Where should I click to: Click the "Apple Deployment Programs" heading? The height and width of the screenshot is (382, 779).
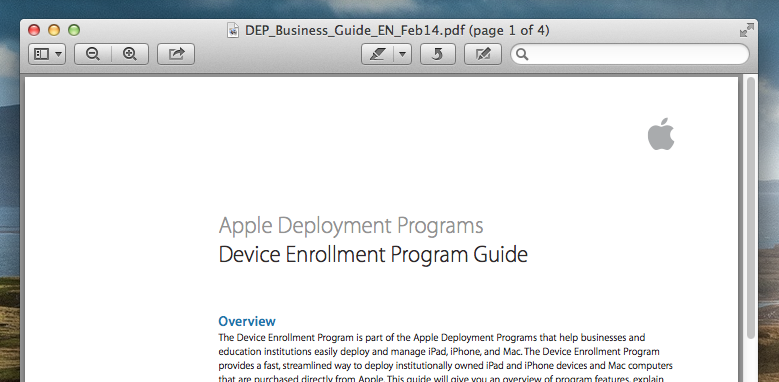pos(351,226)
